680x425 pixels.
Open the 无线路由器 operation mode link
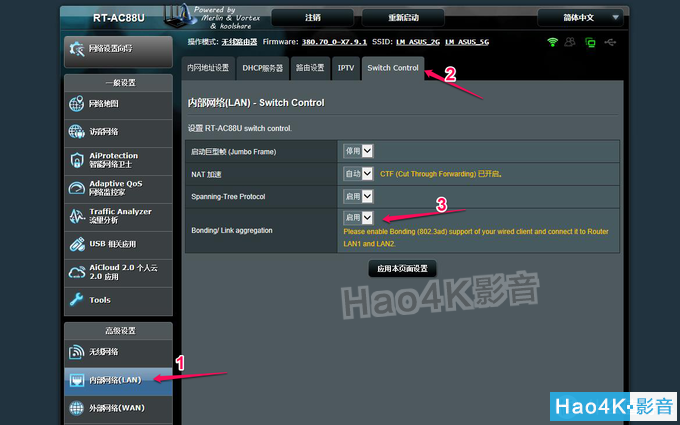point(239,42)
